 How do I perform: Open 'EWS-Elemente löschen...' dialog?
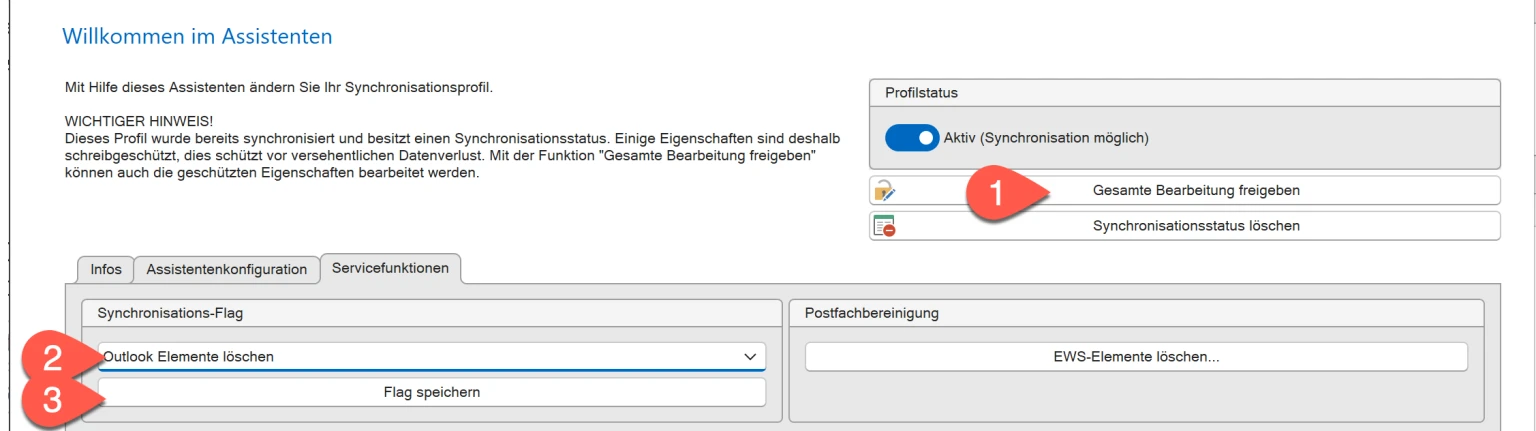click(x=1136, y=357)
